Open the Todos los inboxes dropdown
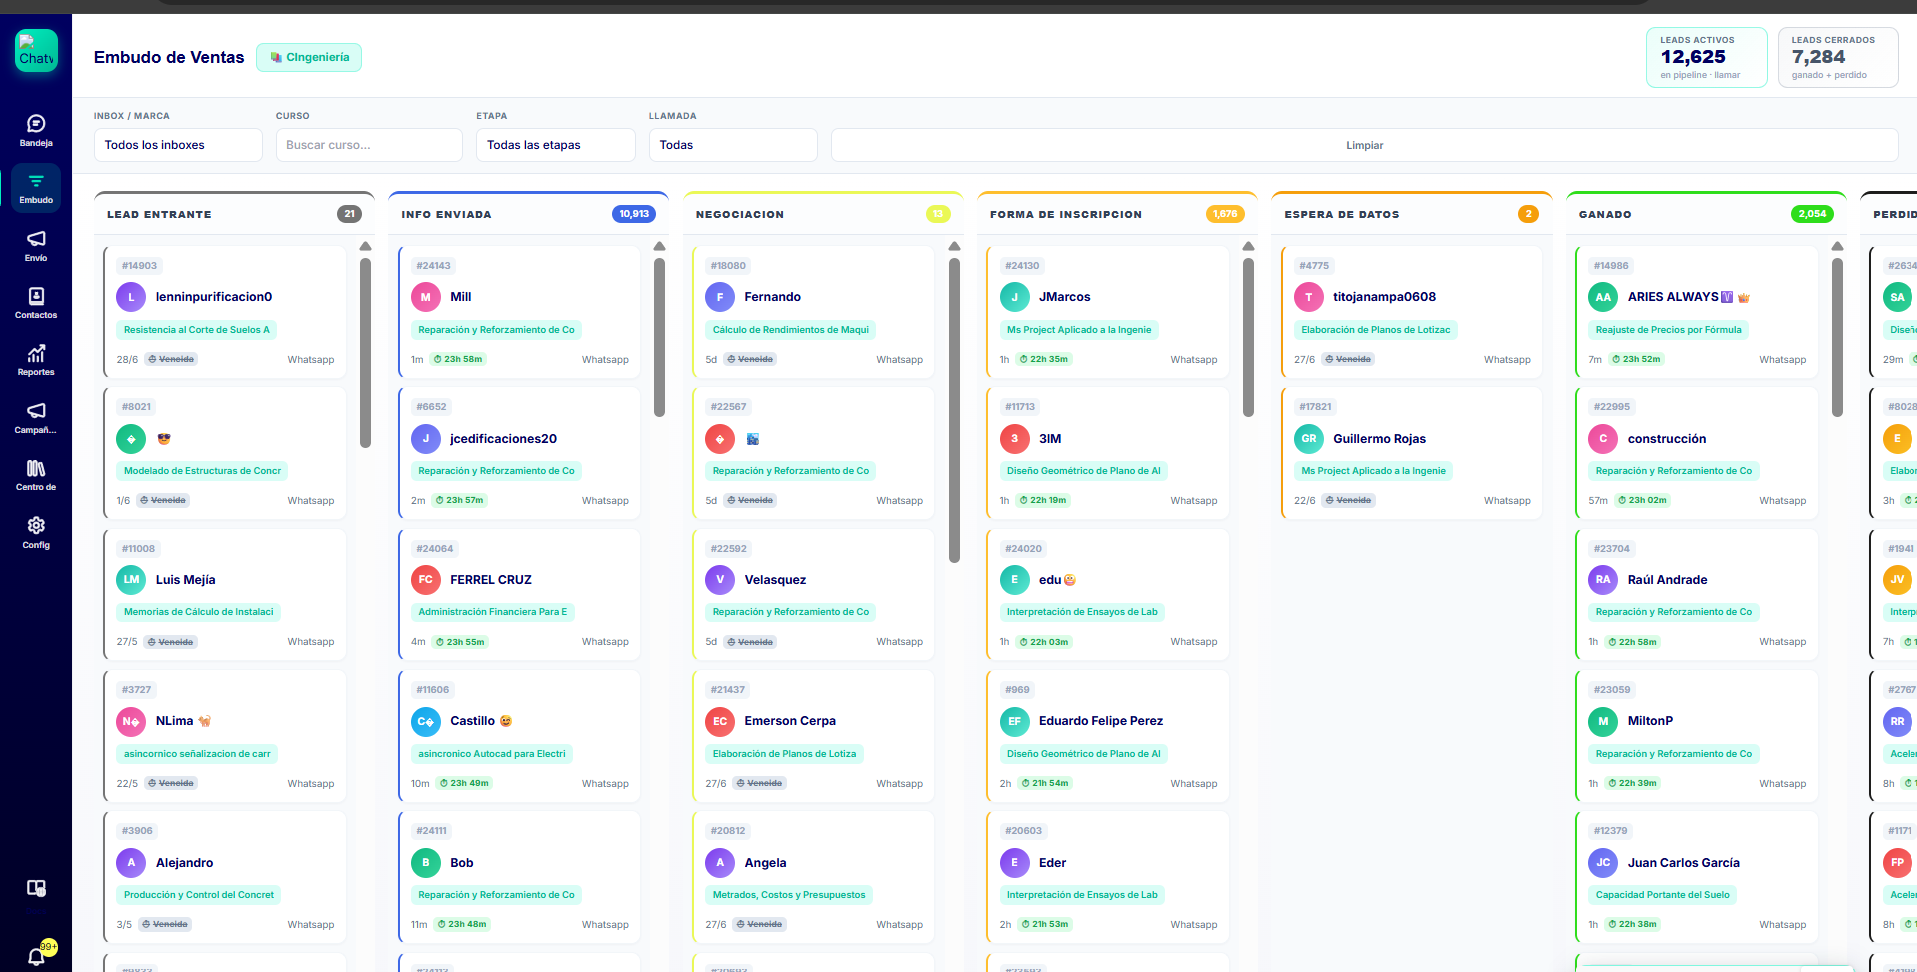The image size is (1917, 972). point(178,145)
